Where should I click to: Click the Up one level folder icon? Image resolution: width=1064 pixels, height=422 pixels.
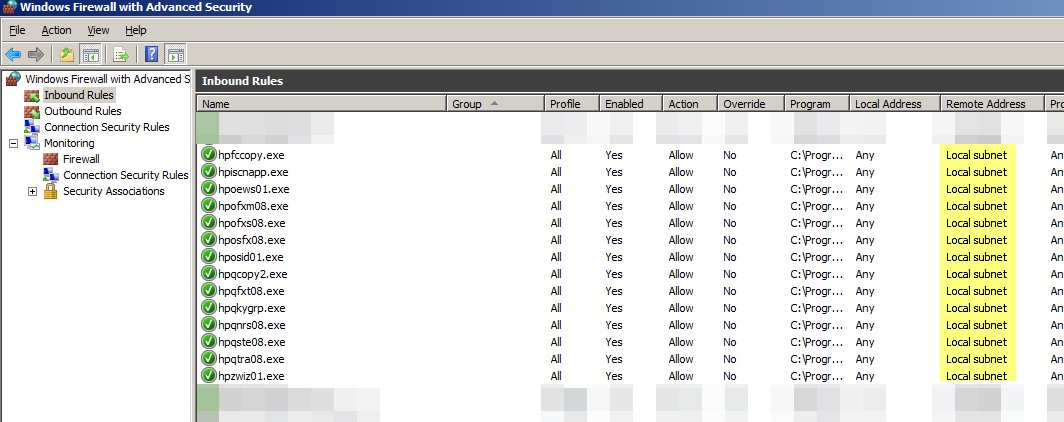pyautogui.click(x=66, y=54)
